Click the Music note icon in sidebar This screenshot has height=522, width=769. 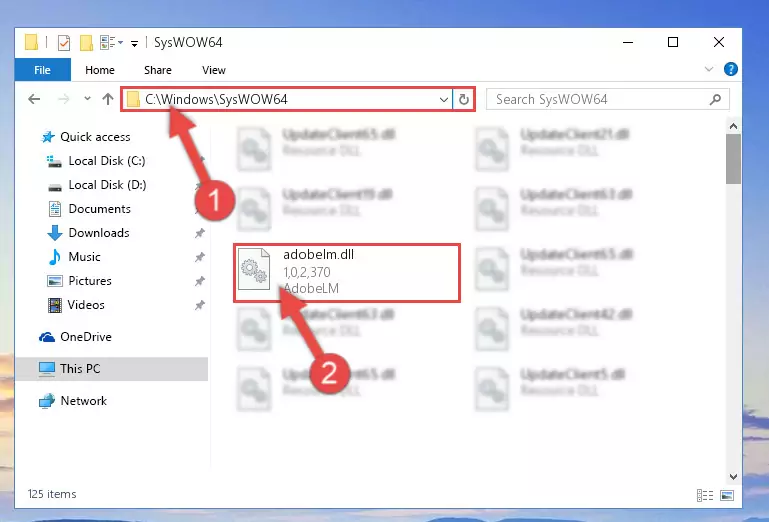click(54, 257)
